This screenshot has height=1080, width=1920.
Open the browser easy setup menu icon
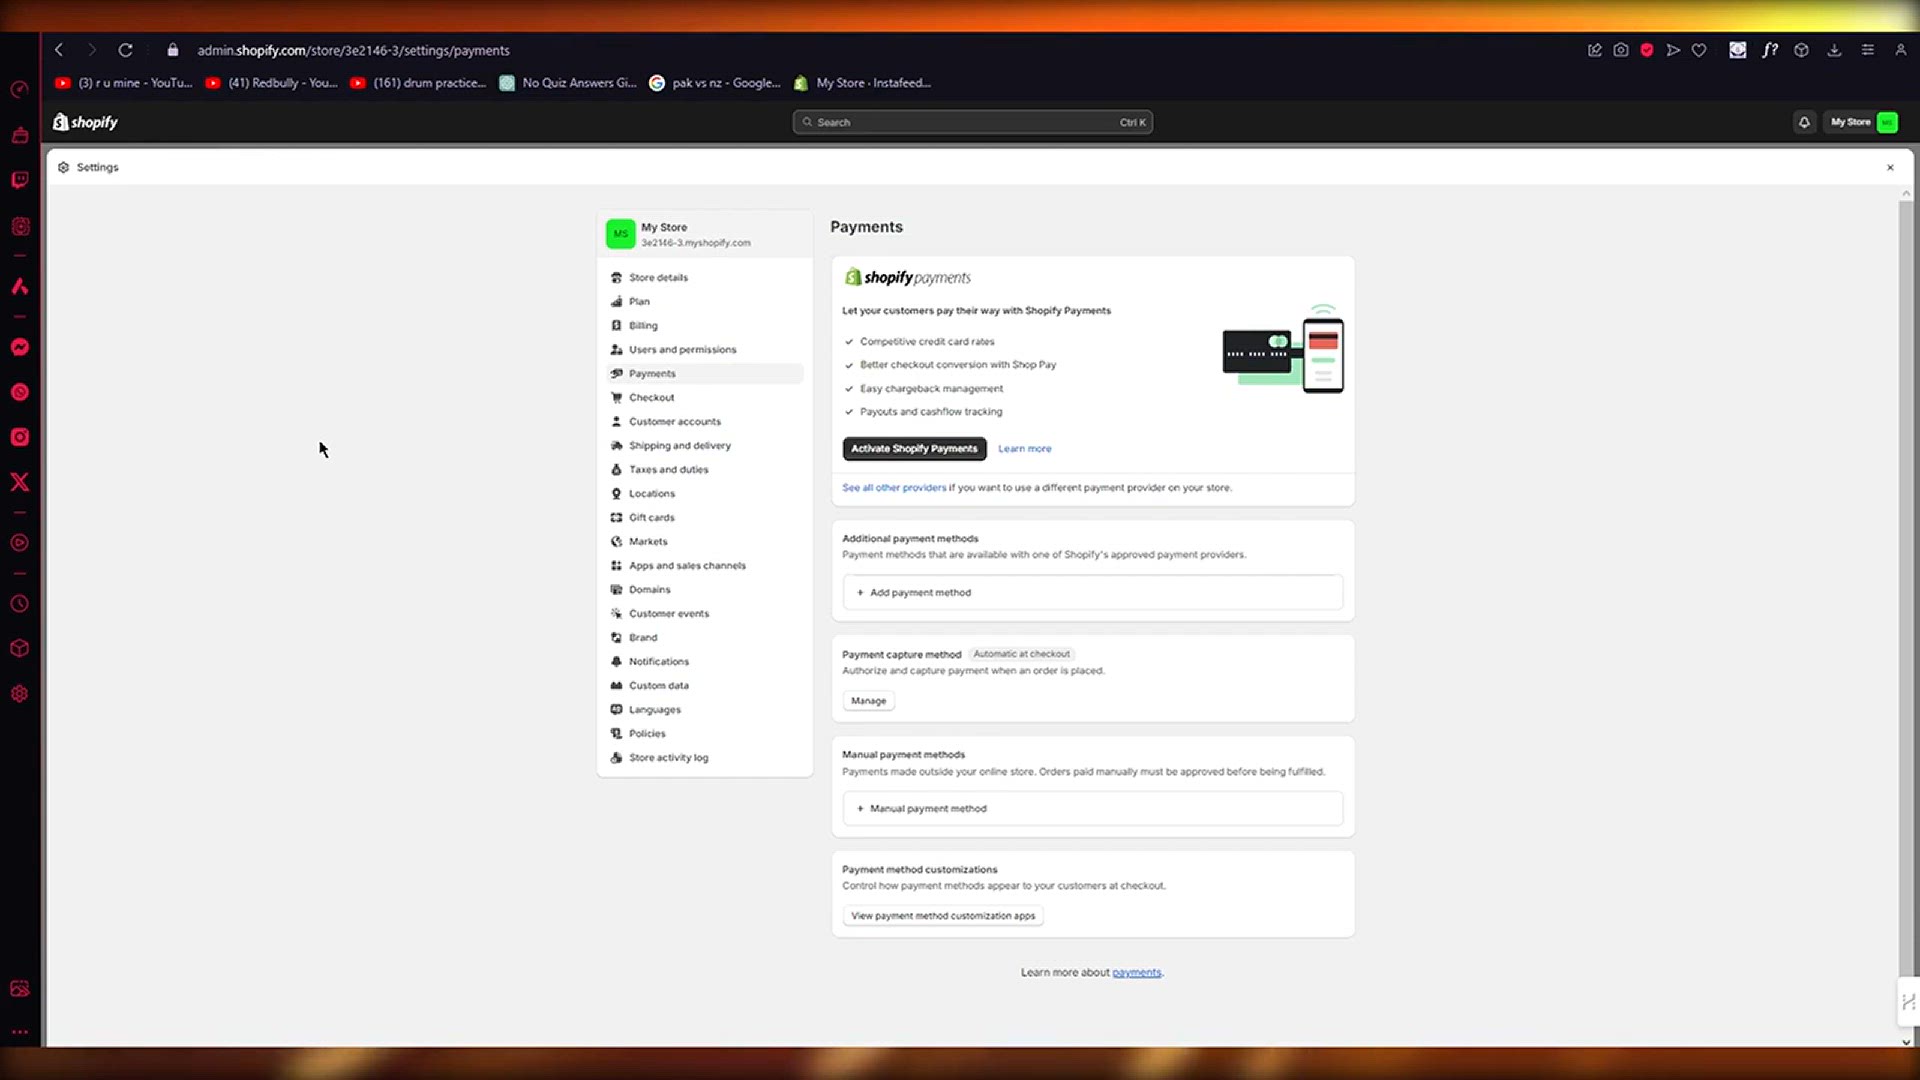click(1867, 50)
